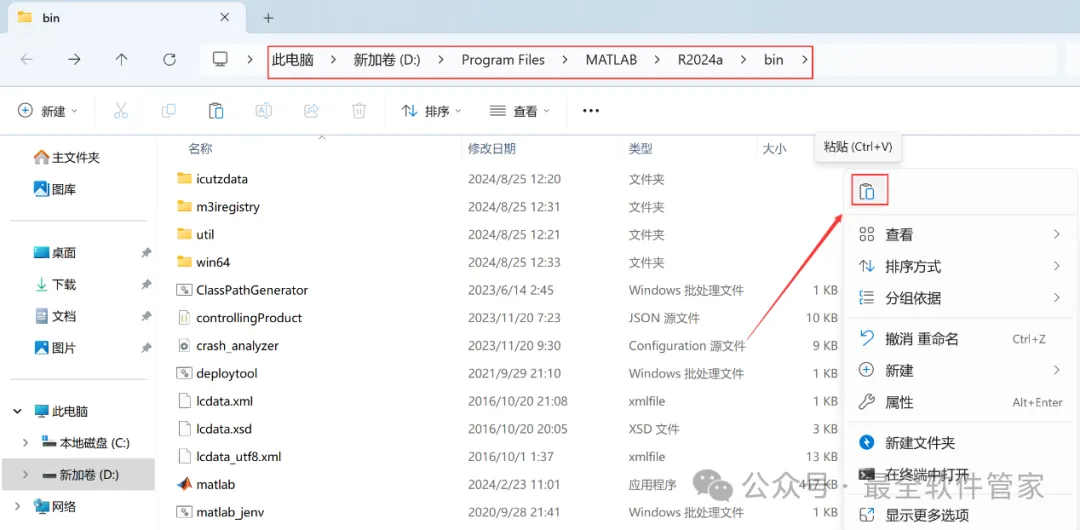Open 图库 in the sidebar
This screenshot has width=1080, height=530.
(x=55, y=189)
